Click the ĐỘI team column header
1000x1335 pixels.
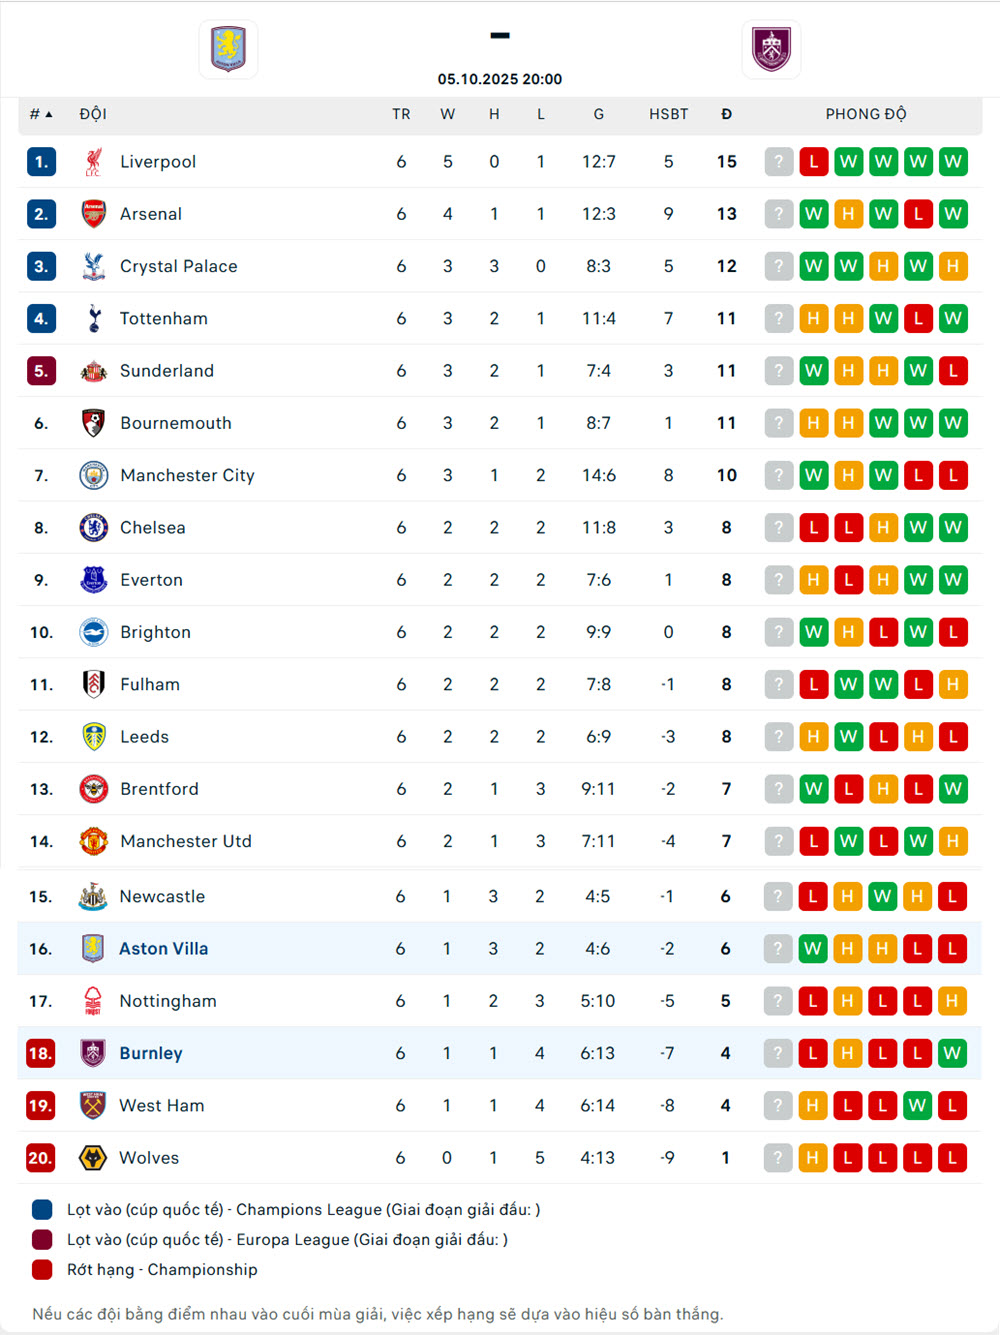93,115
